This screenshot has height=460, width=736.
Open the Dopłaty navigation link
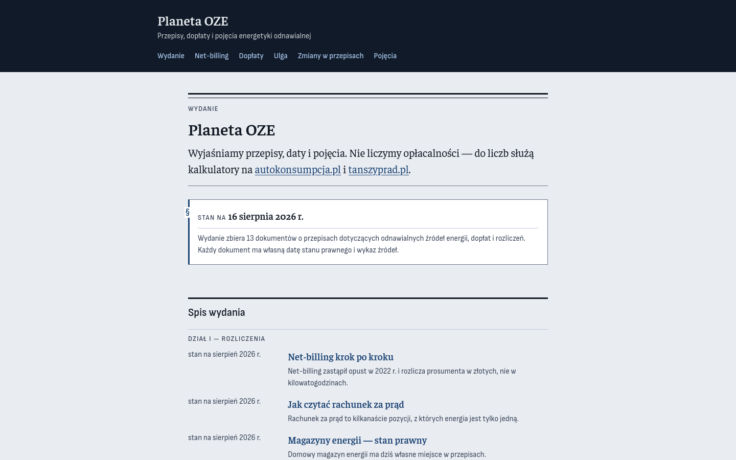click(x=251, y=56)
